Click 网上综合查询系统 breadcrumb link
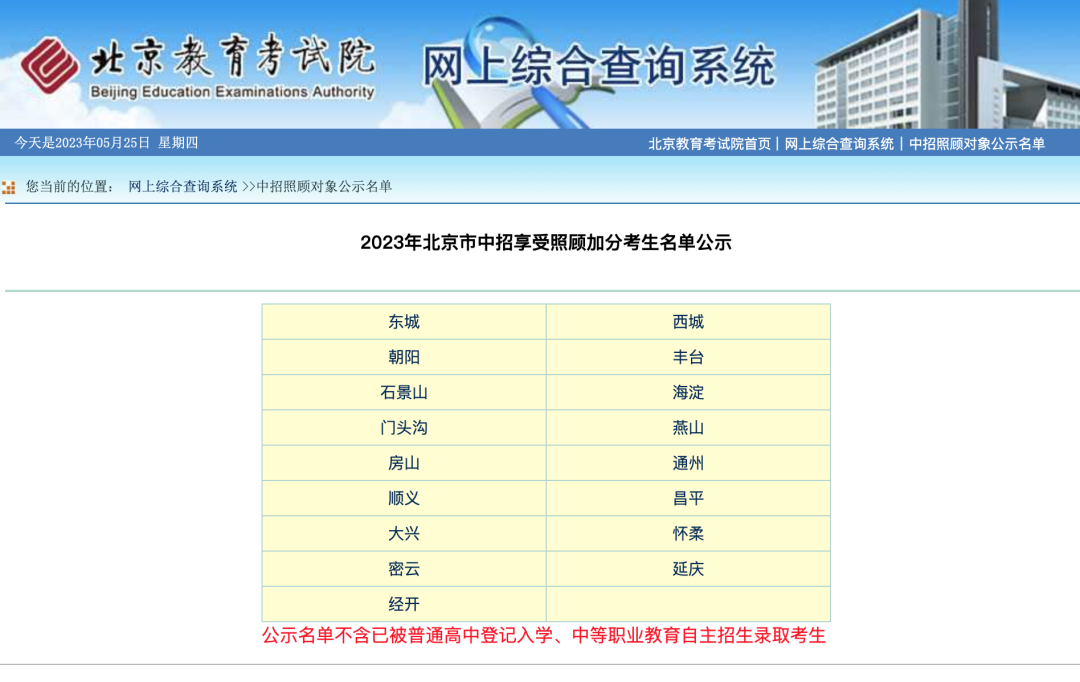Screen dimensions: 1080x682 pyautogui.click(x=183, y=186)
